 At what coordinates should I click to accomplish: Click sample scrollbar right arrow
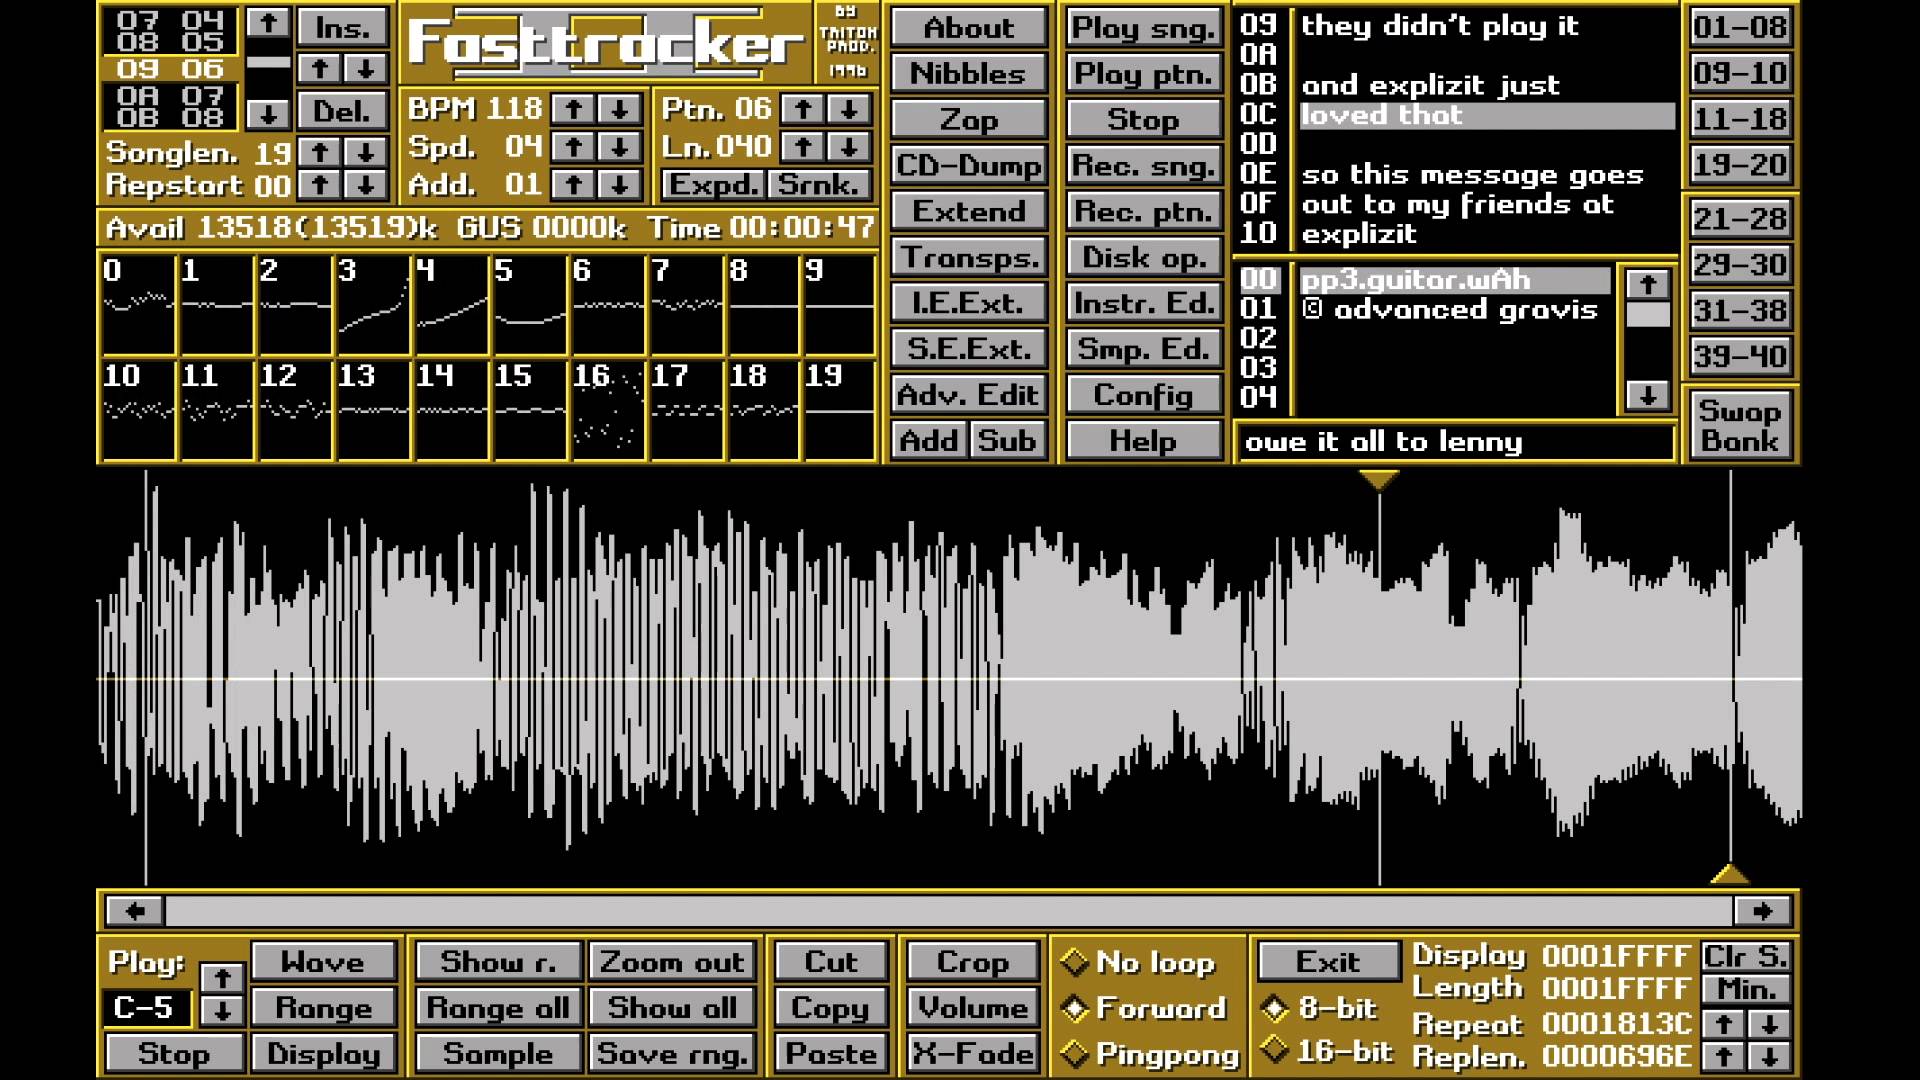[1761, 911]
